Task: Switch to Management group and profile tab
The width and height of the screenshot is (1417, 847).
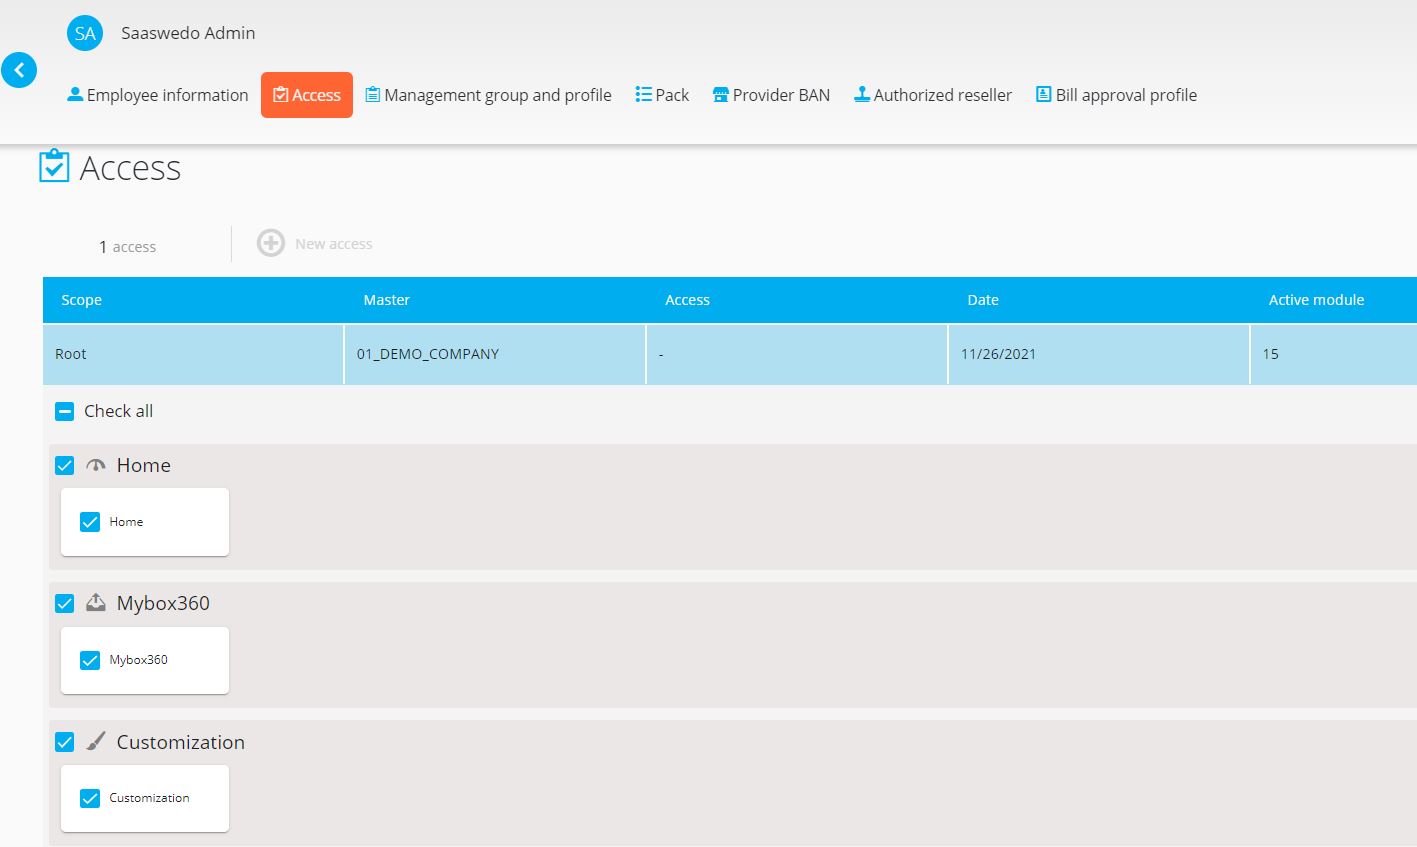Action: tap(488, 95)
